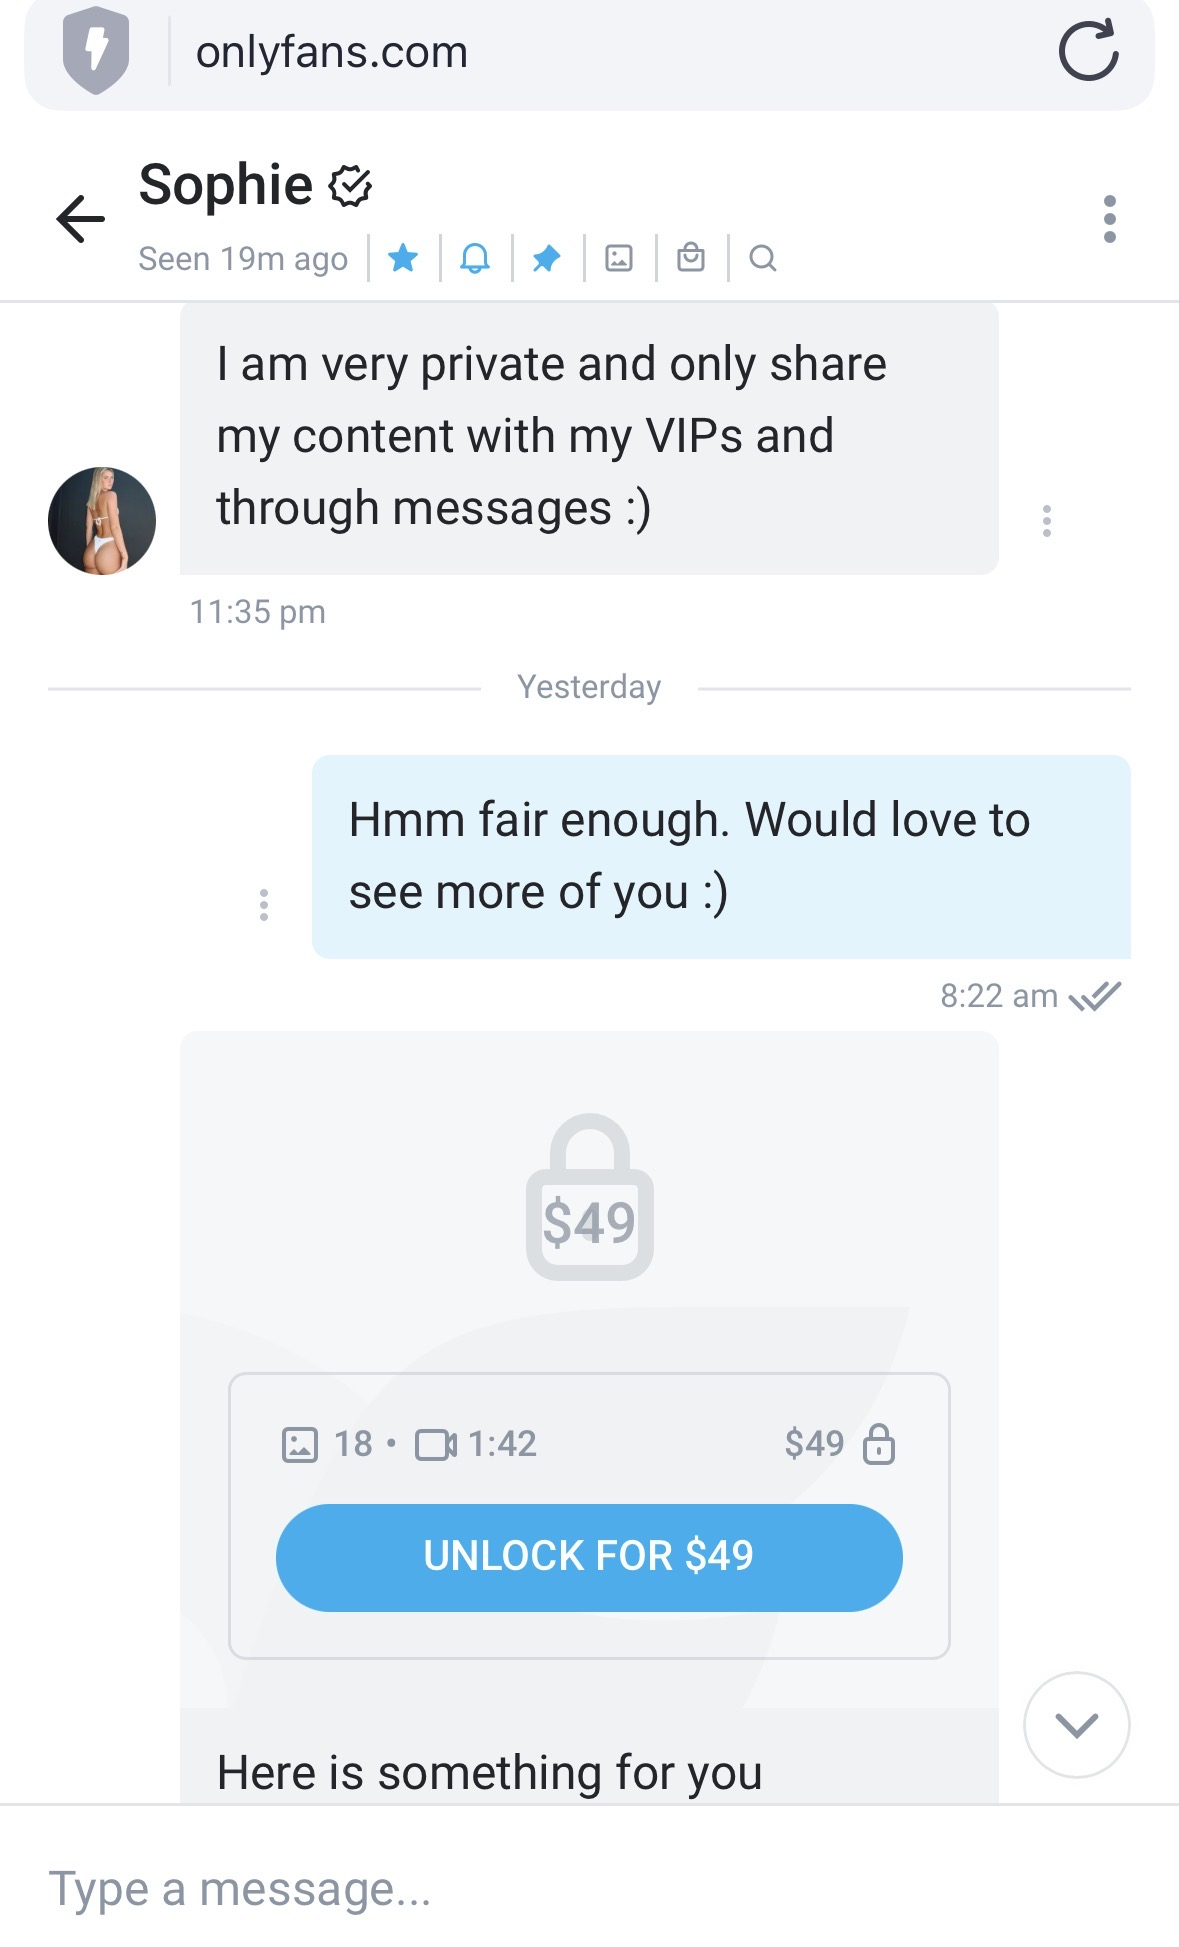1179x1947 pixels.
Task: Search the chat via magnifier icon
Action: pos(763,259)
